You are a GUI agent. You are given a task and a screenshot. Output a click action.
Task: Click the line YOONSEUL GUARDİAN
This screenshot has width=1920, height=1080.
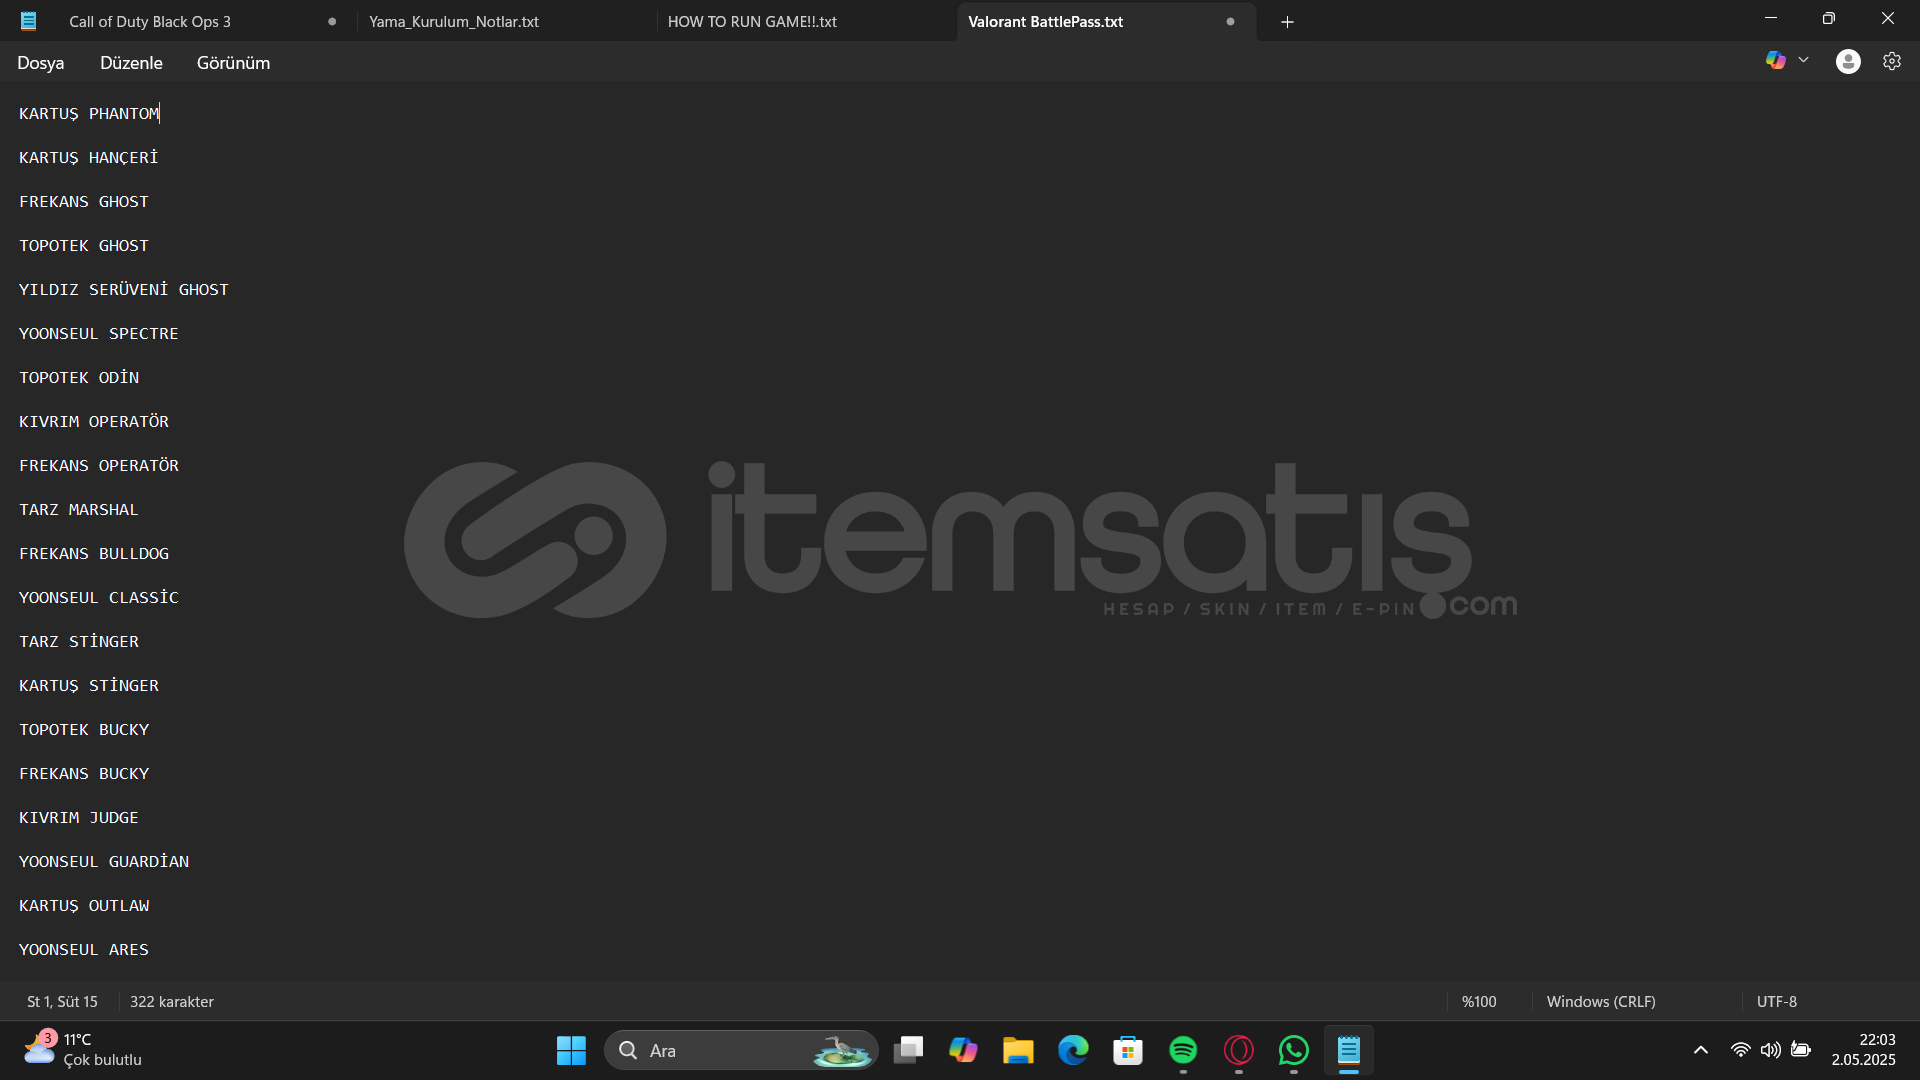tap(104, 862)
